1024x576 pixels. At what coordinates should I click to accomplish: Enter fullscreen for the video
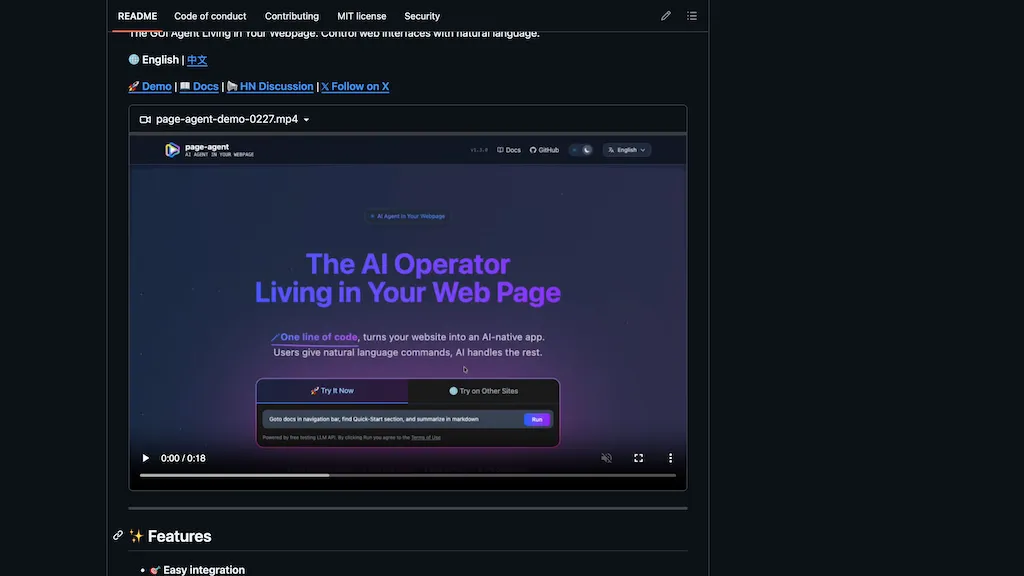pos(639,458)
